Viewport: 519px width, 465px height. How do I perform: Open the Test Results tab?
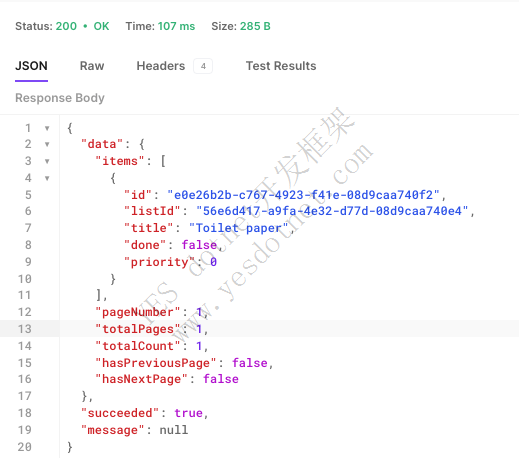tap(281, 66)
